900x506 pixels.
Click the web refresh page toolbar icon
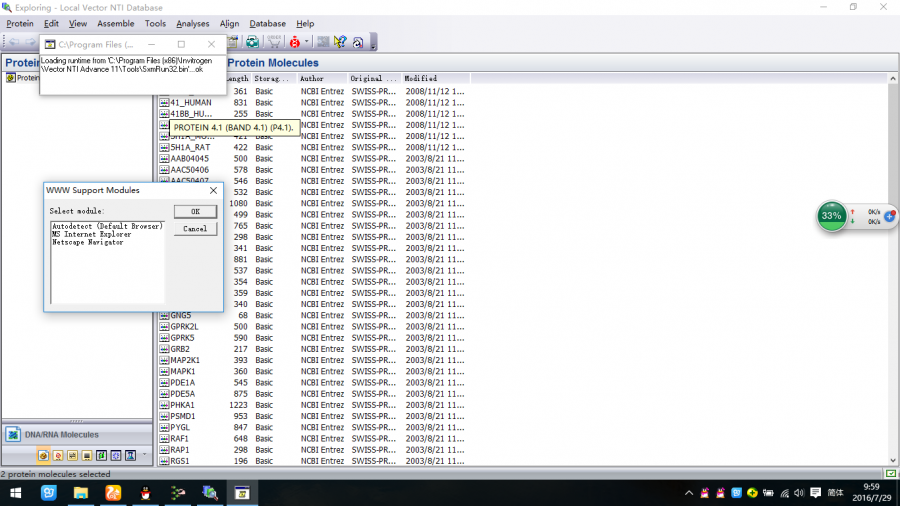358,42
